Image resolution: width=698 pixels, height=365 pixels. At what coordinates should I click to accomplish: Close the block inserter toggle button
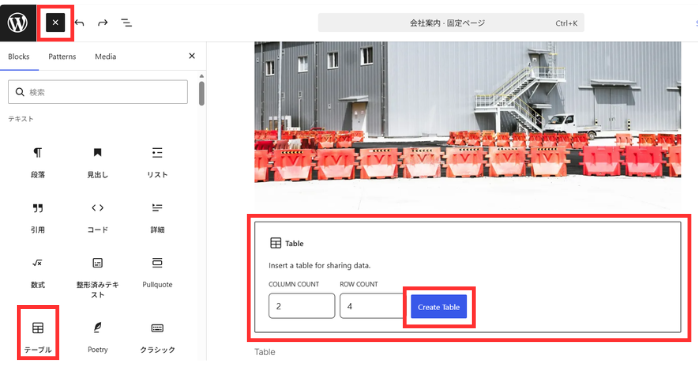pyautogui.click(x=55, y=23)
